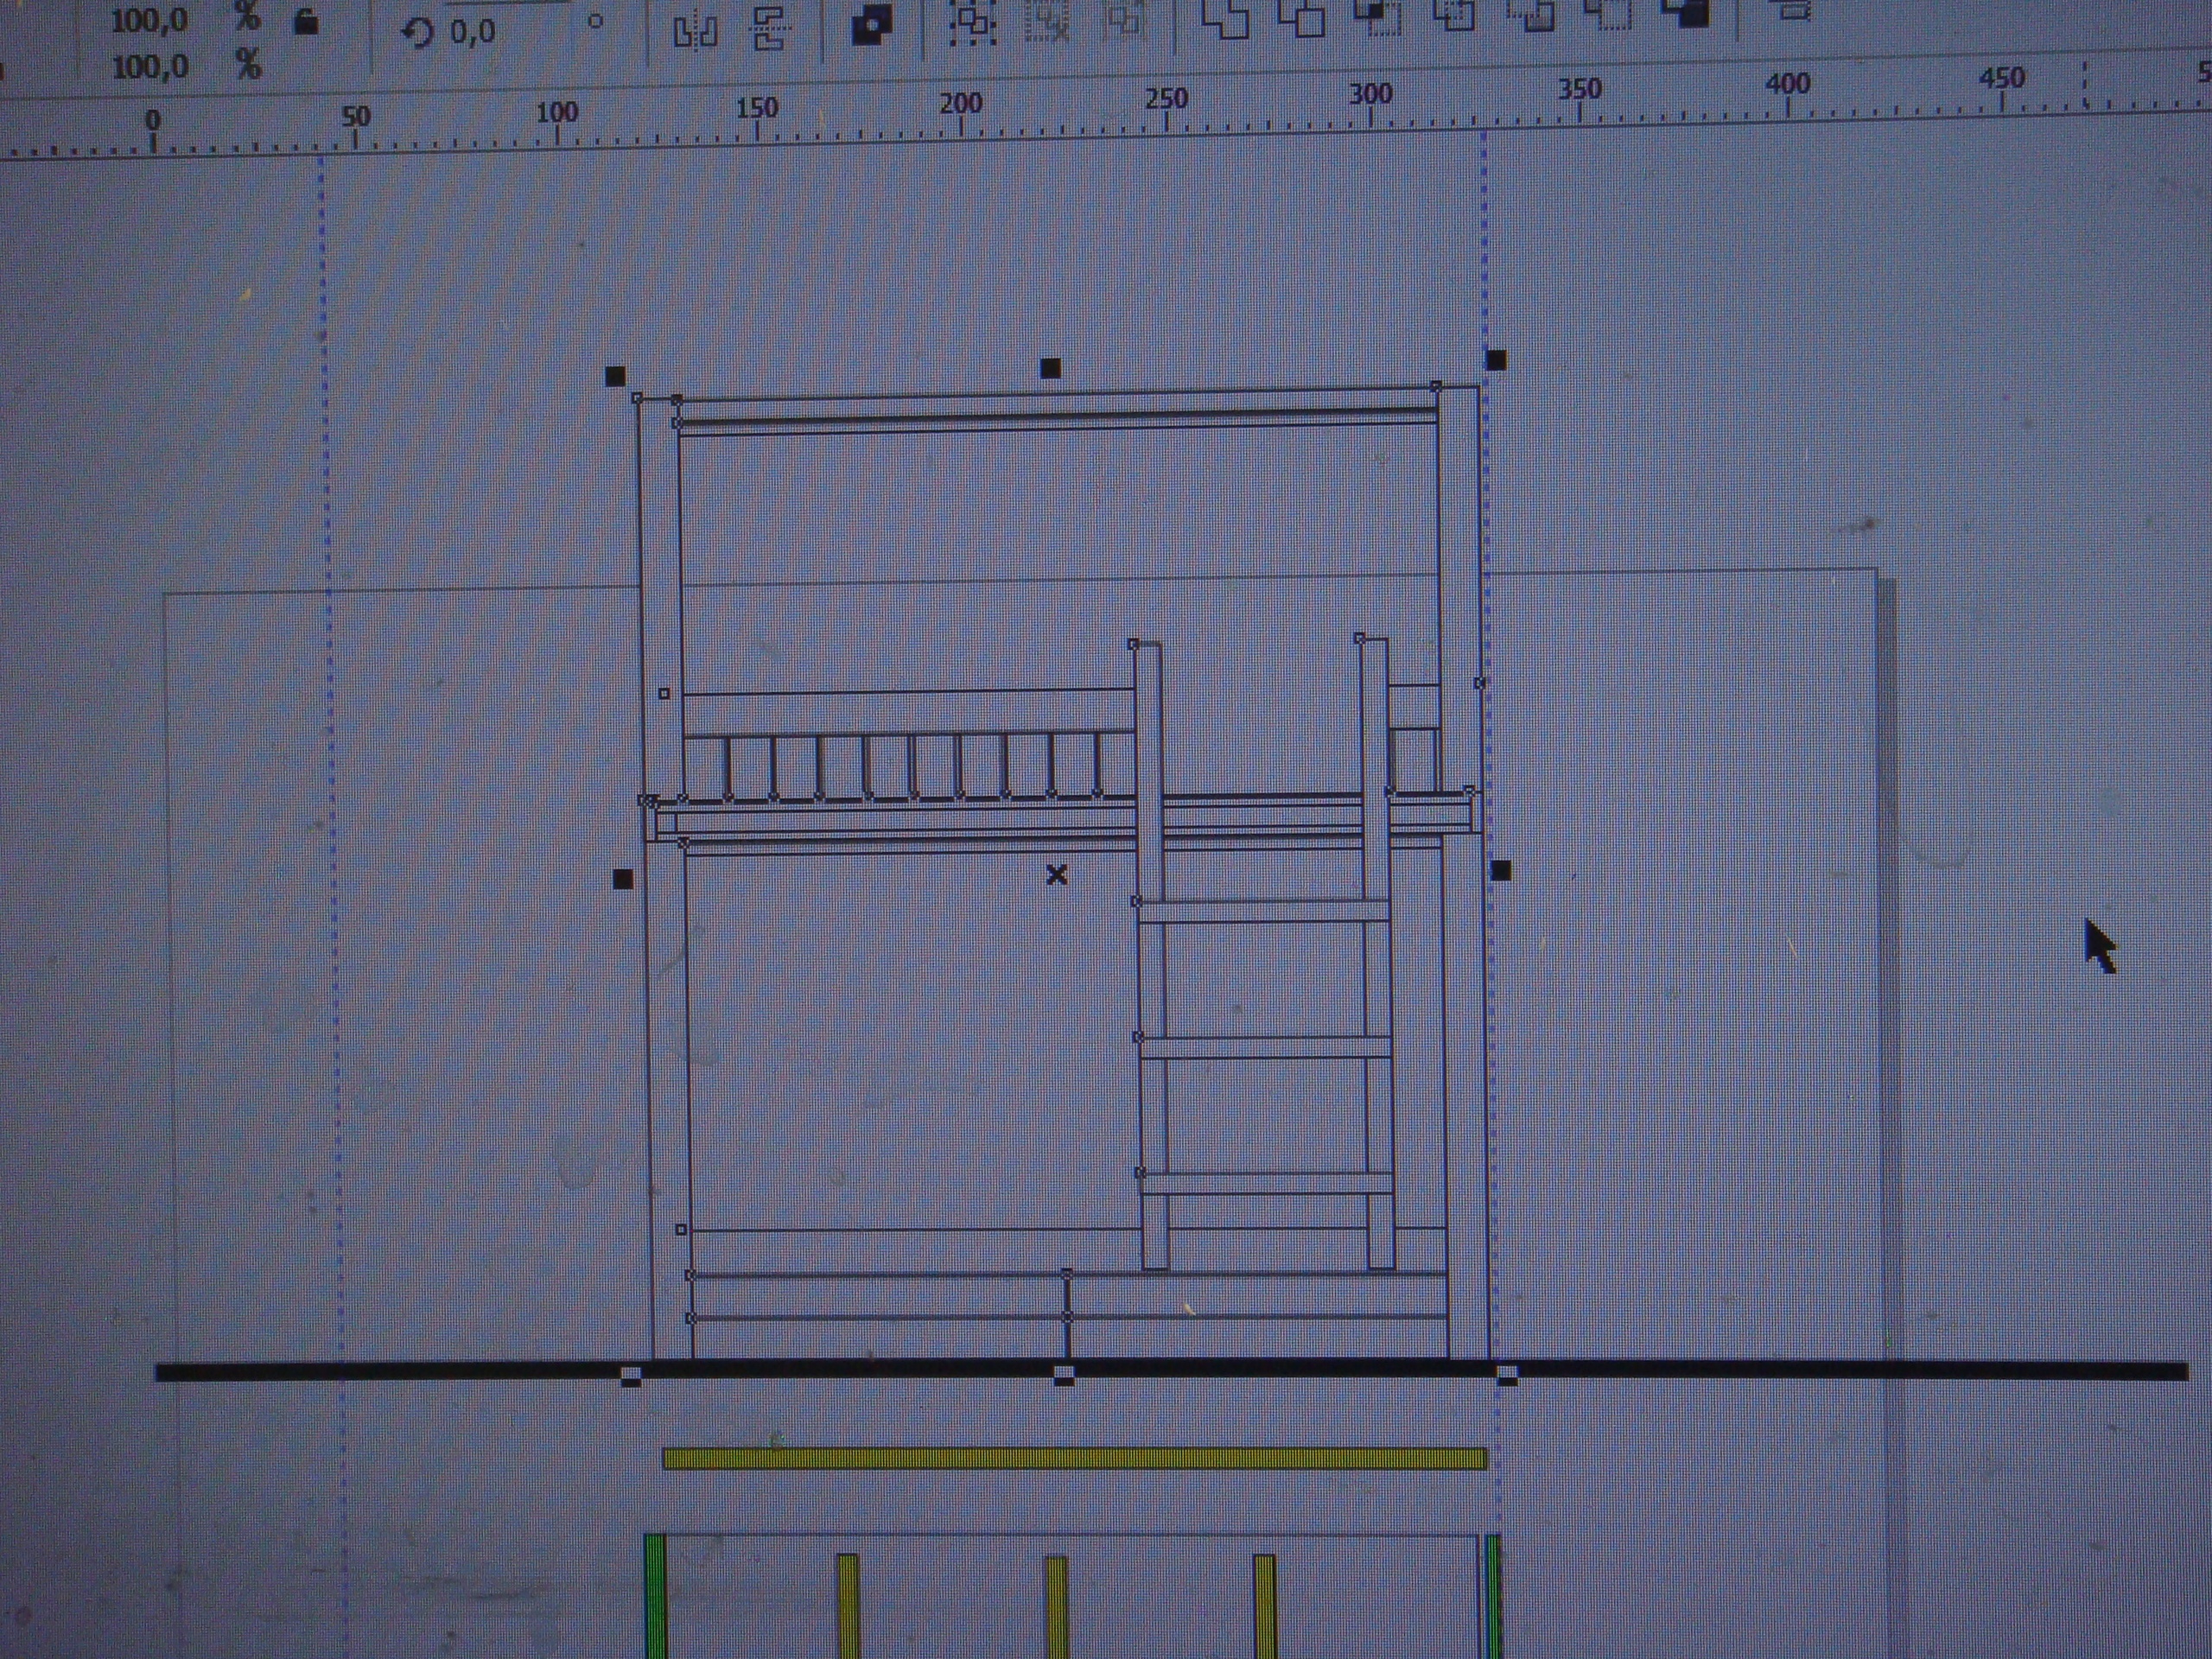Weld the selected objects

[1225, 17]
